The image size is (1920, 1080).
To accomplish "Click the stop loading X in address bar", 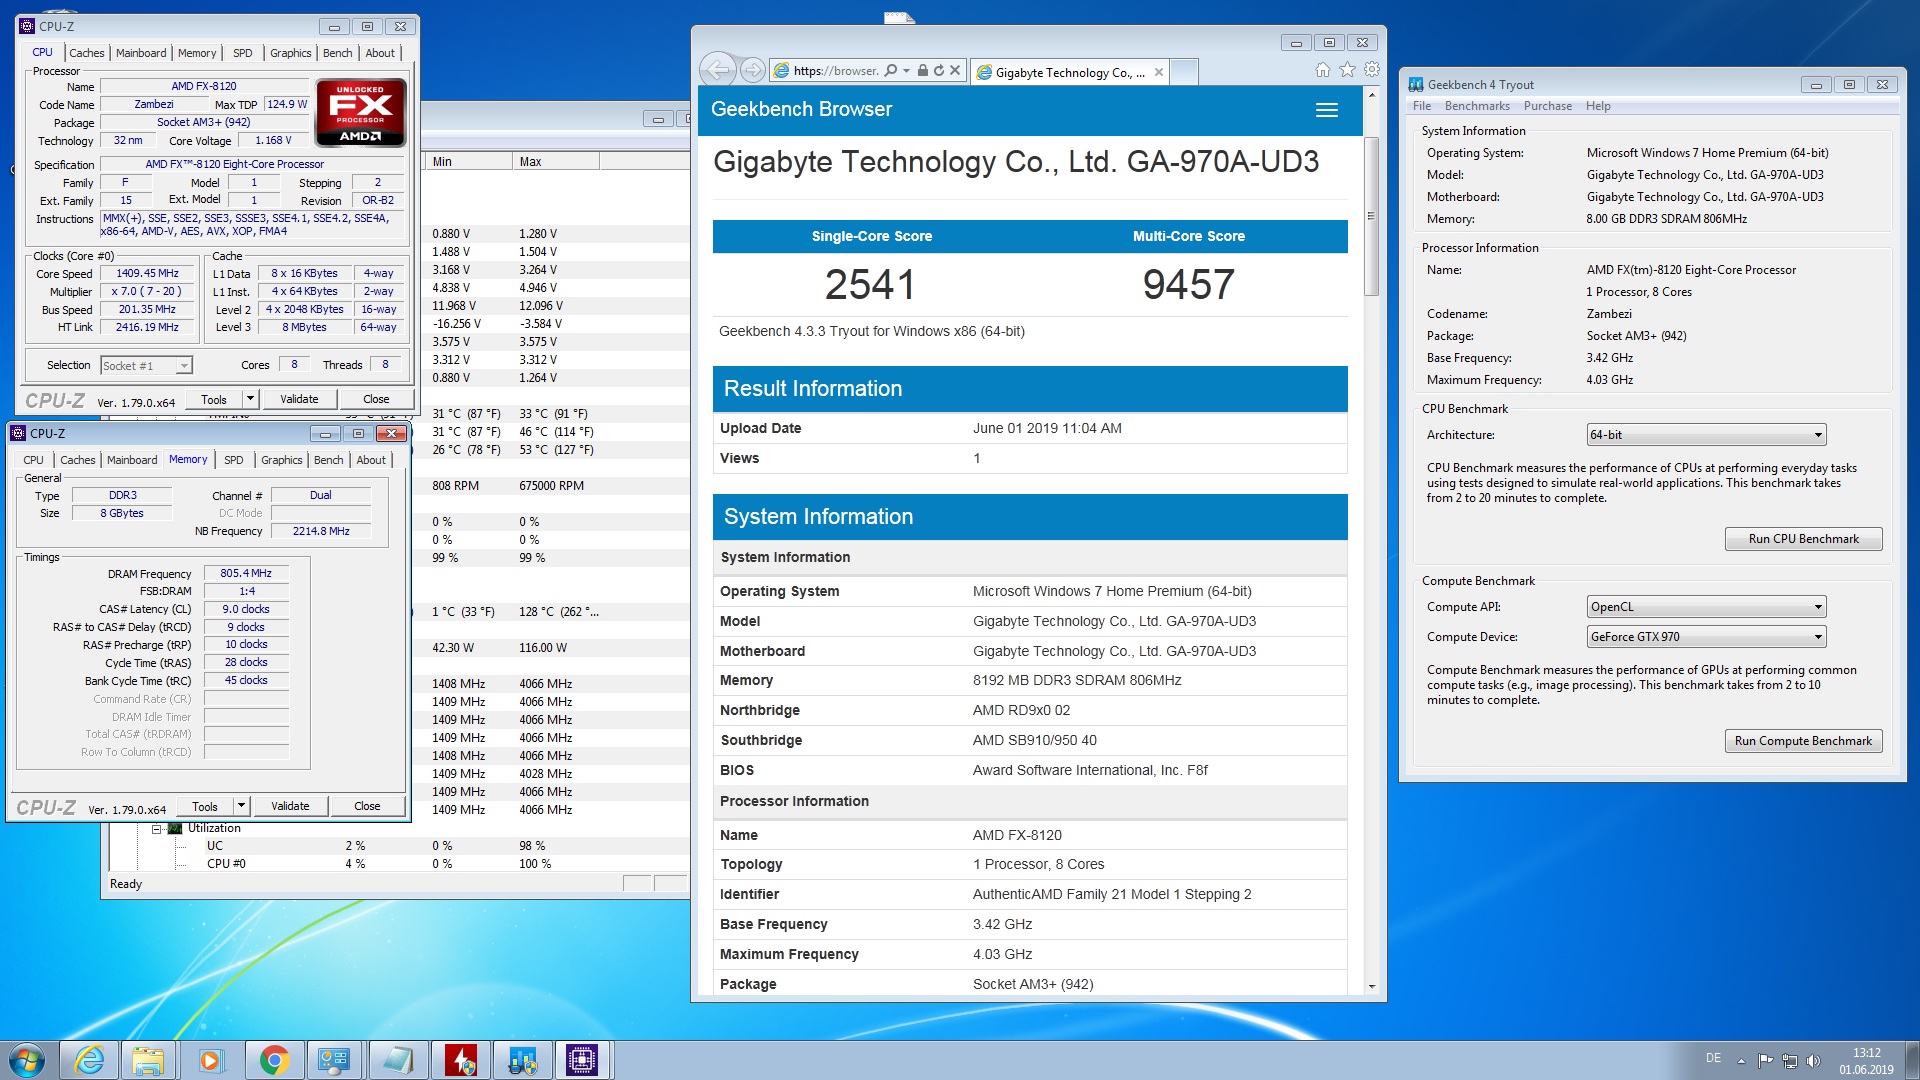I will click(955, 70).
